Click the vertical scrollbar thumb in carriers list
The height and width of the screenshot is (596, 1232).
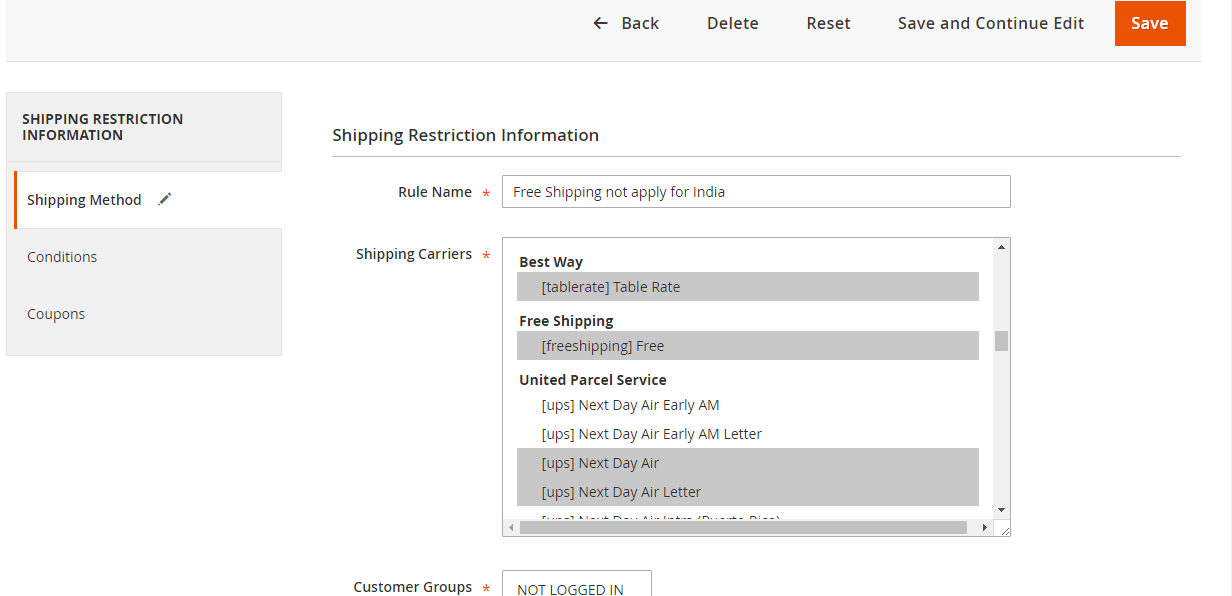(1001, 341)
